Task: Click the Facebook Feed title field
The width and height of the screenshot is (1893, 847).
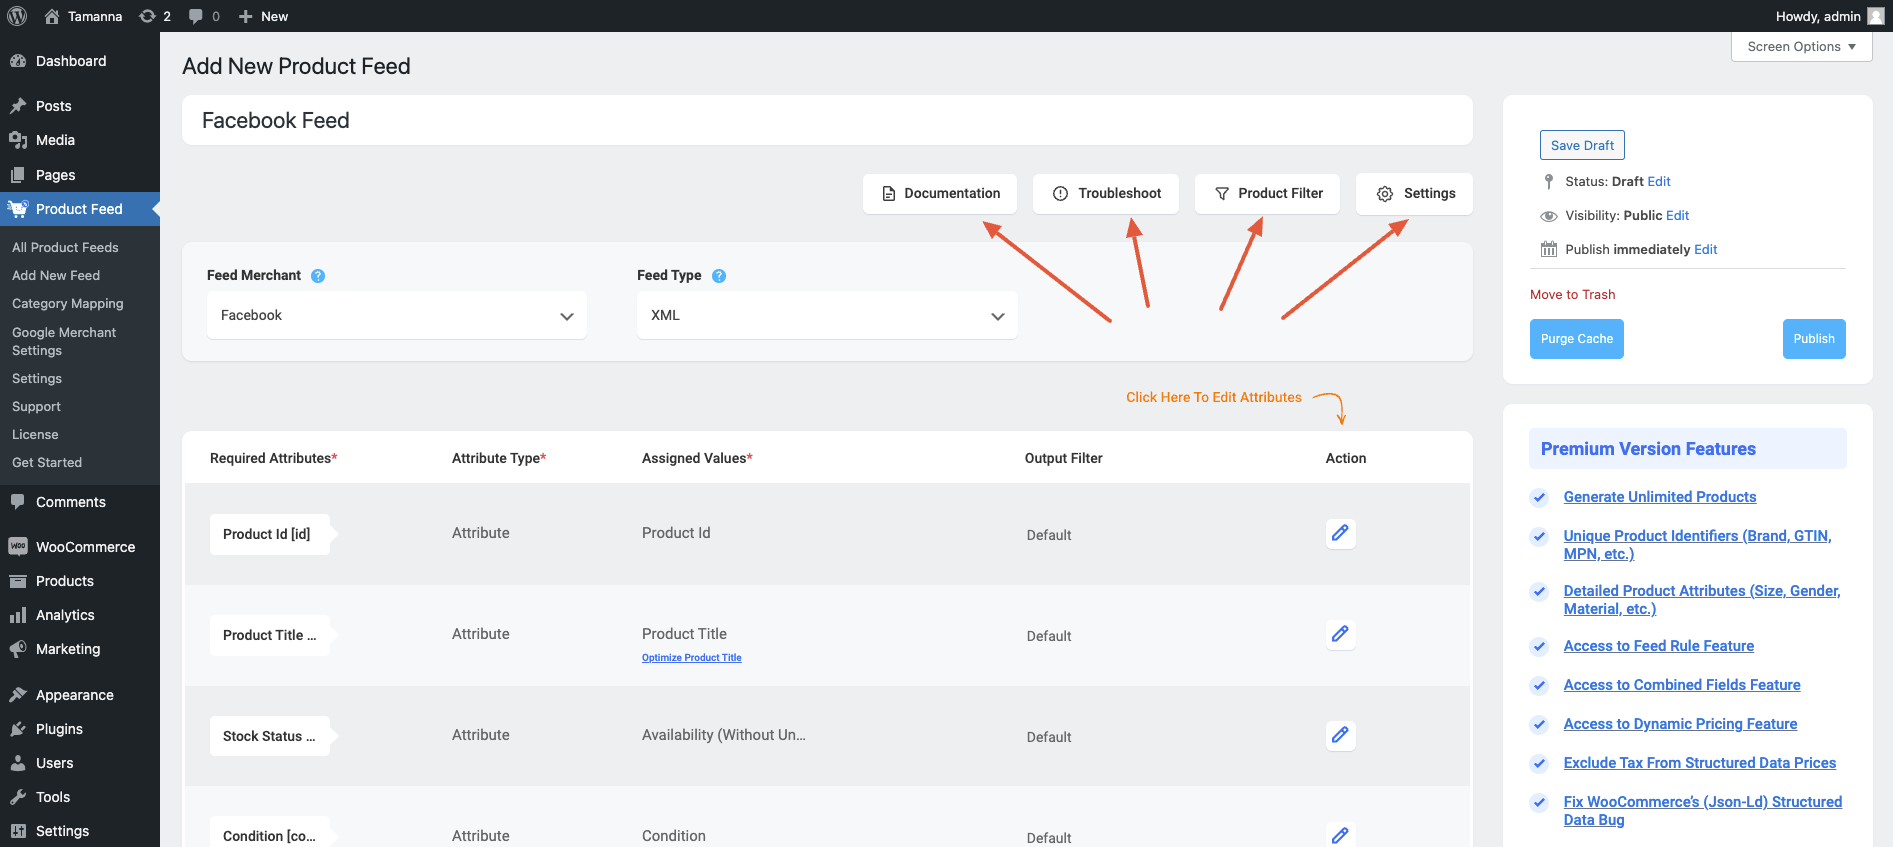Action: click(x=827, y=121)
